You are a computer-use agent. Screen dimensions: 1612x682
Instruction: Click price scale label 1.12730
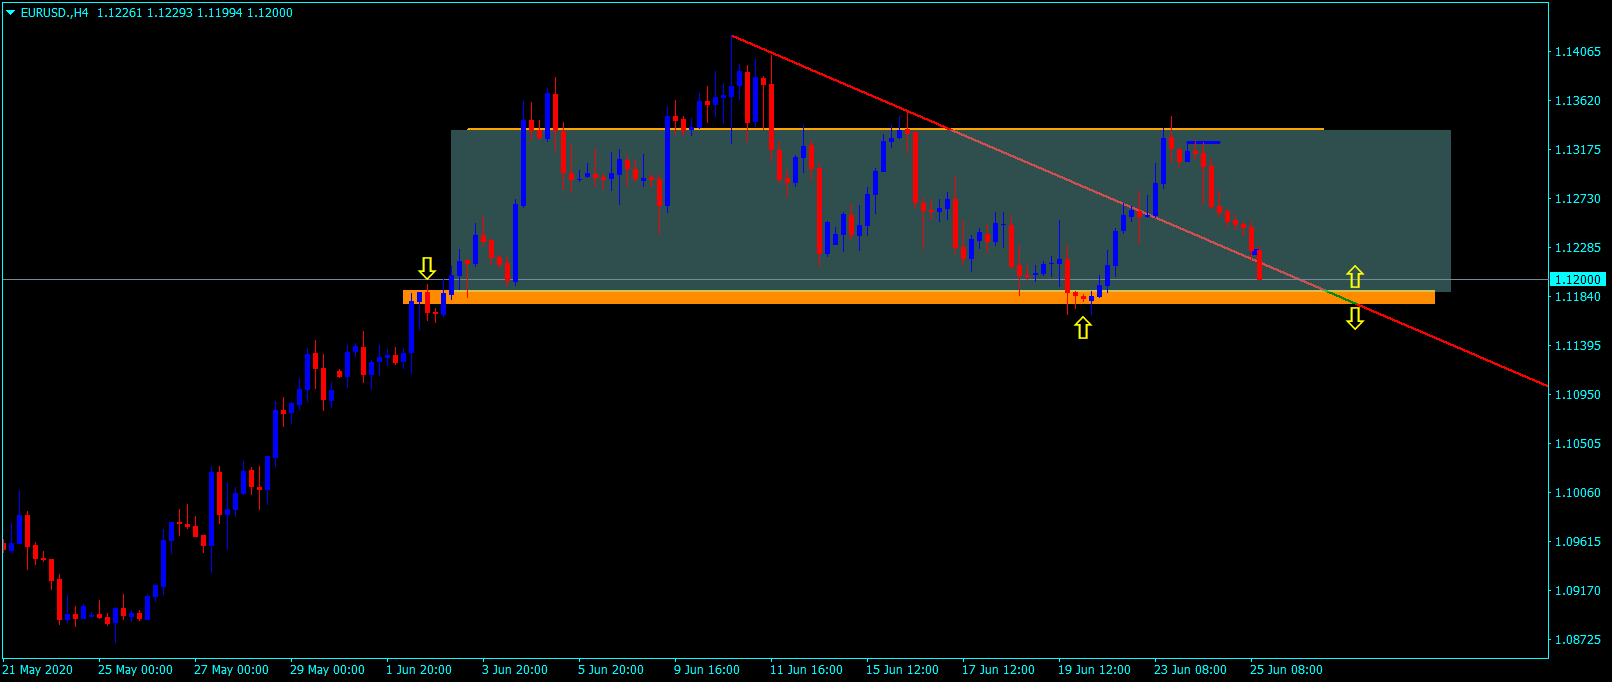coord(1577,199)
